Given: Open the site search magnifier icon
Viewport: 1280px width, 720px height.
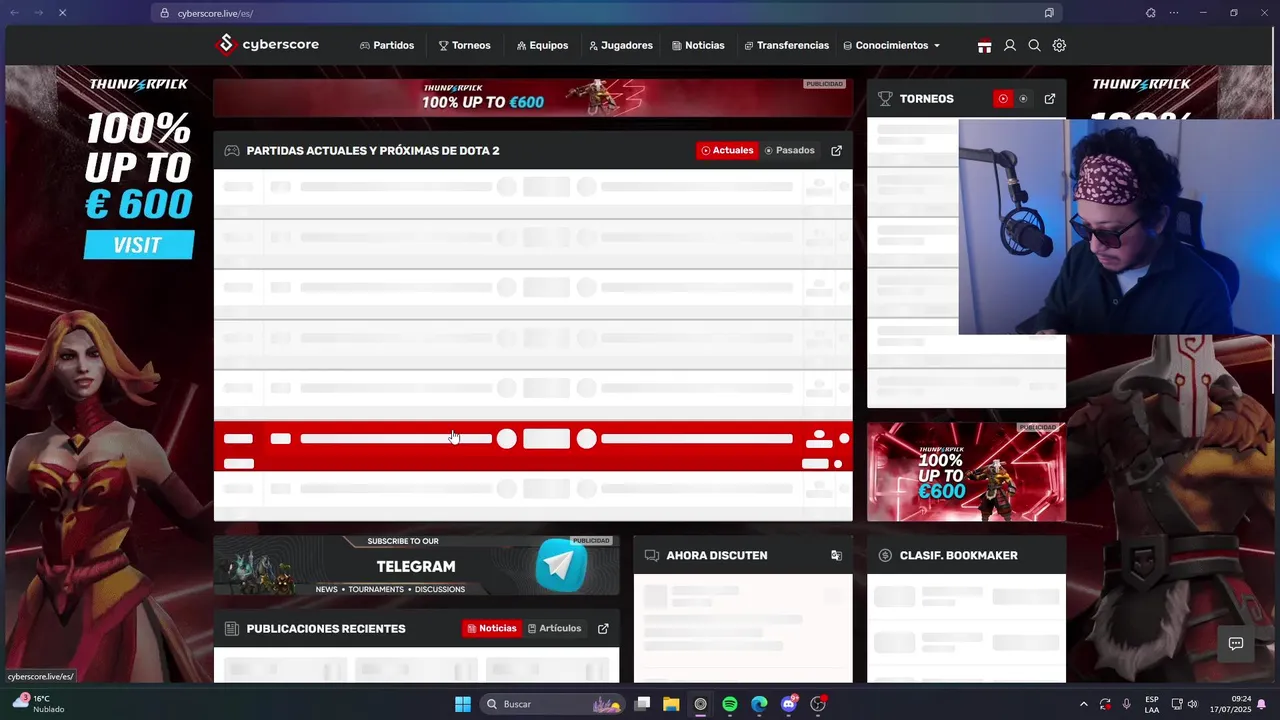Looking at the screenshot, I should (1035, 46).
